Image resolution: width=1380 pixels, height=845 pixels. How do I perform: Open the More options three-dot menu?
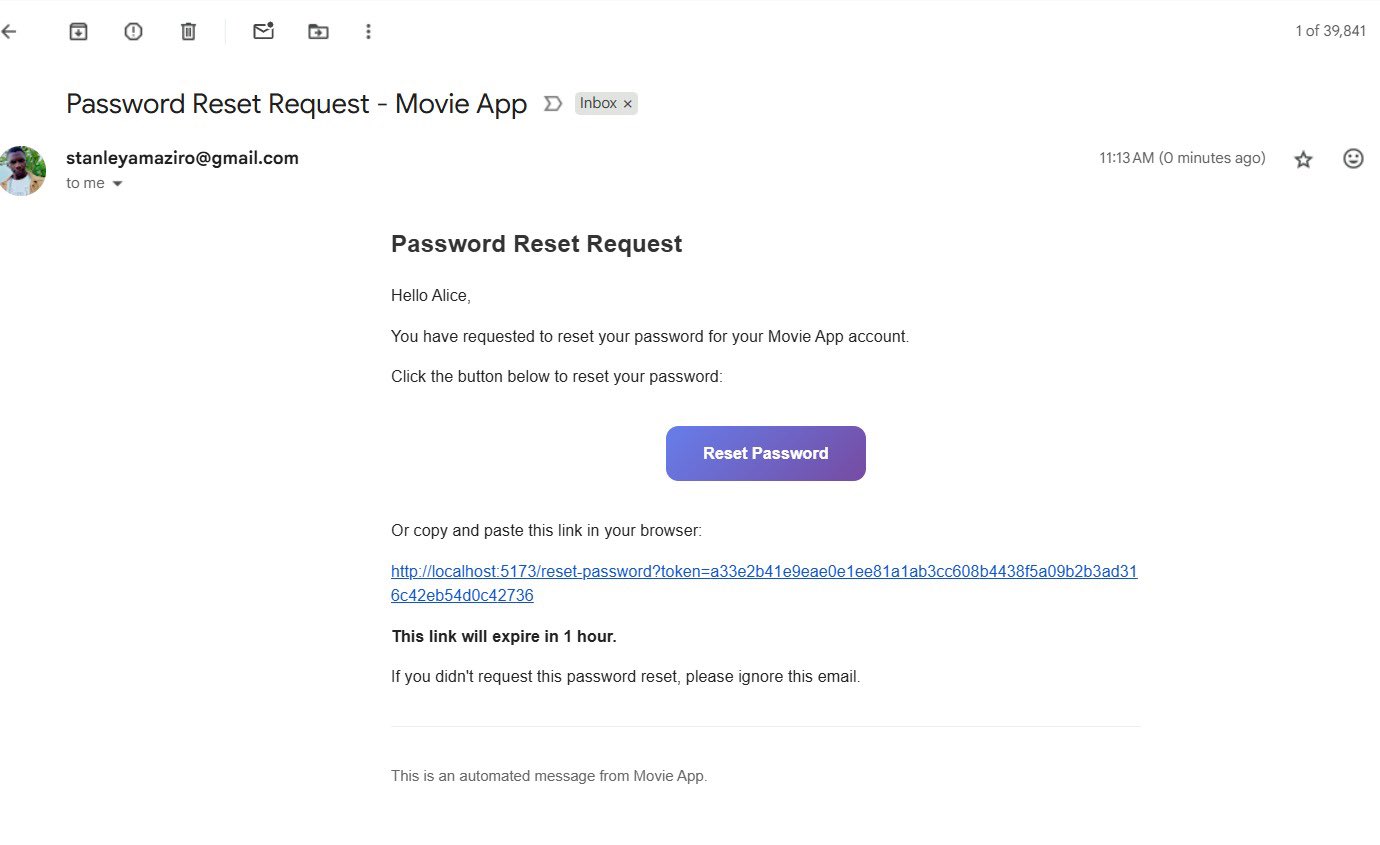tap(368, 32)
